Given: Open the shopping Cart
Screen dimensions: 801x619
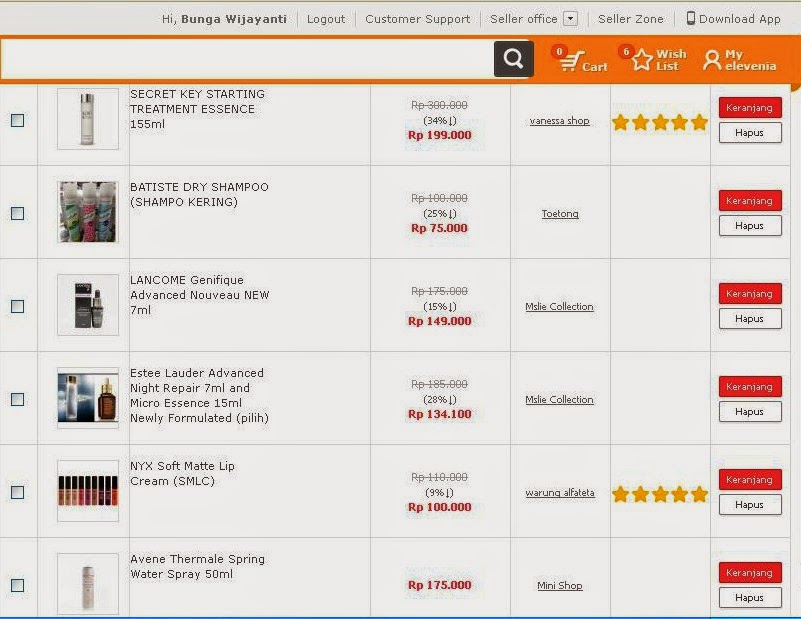Looking at the screenshot, I should click(582, 61).
